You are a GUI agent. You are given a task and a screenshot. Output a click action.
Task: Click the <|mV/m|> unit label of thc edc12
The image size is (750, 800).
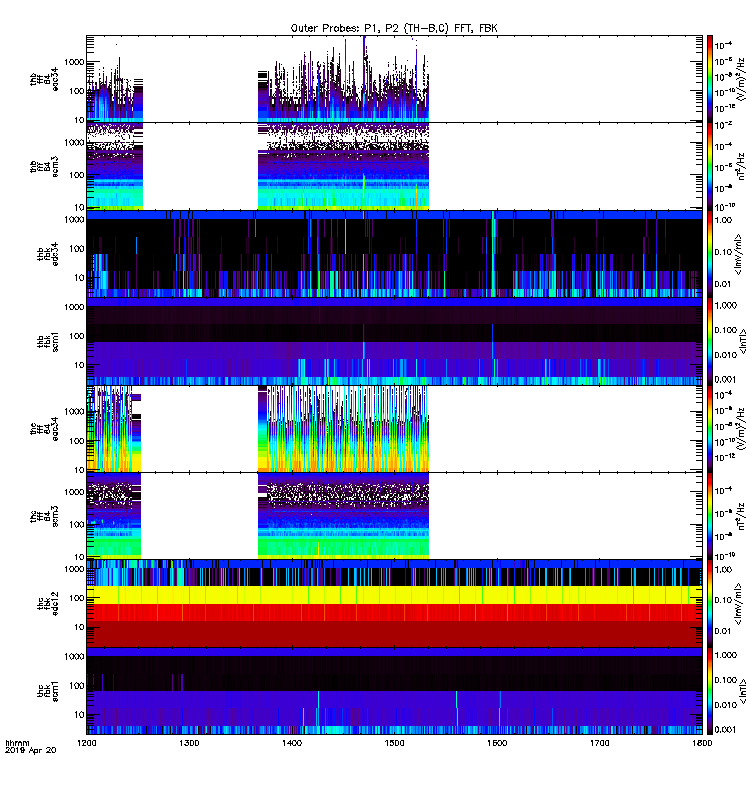coord(739,604)
